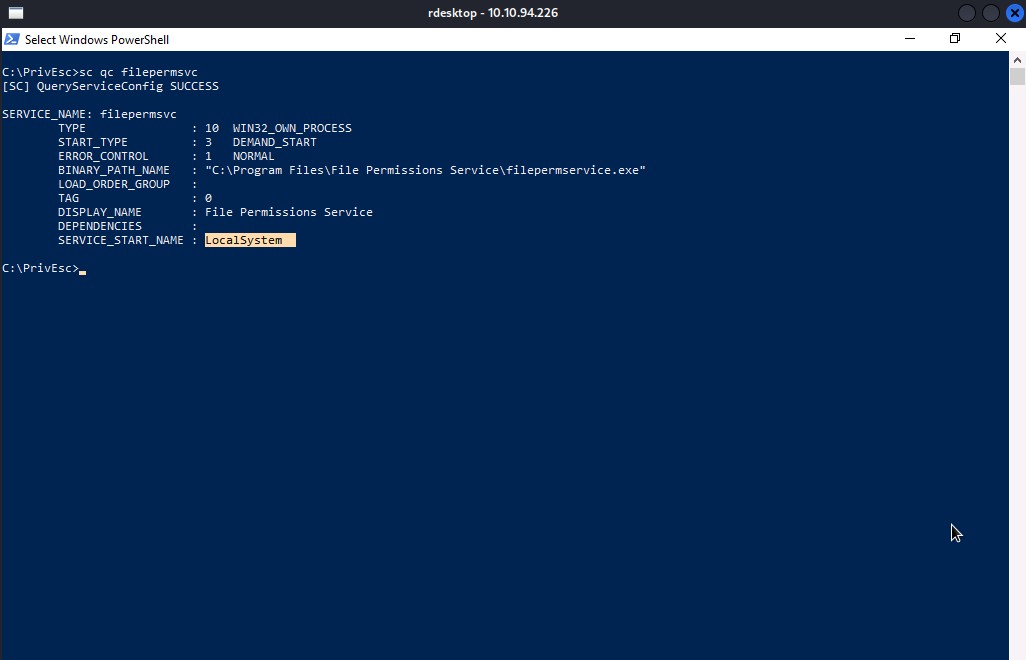This screenshot has width=1026, height=660.
Task: Click the rdesktop maximize circle button
Action: coord(991,13)
